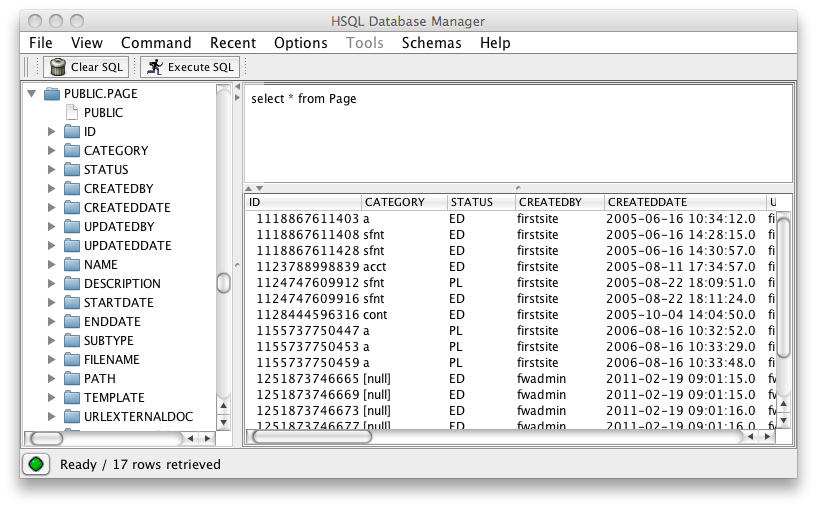817x508 pixels.
Task: Click the CREATEDBY column header
Action: (560, 202)
